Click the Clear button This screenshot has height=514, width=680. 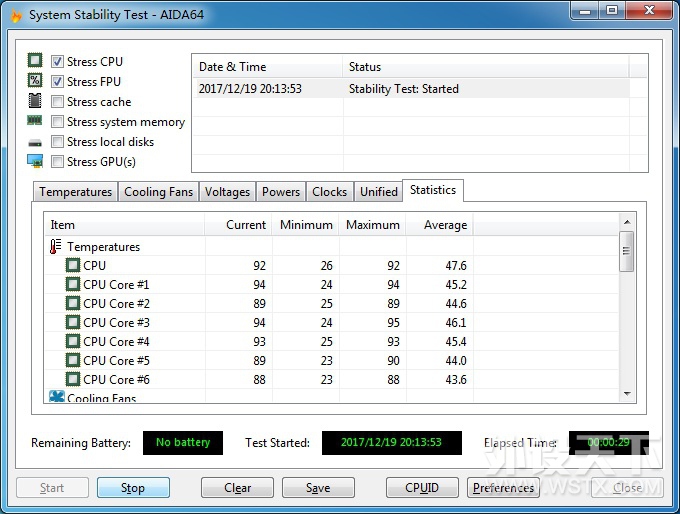click(x=237, y=488)
